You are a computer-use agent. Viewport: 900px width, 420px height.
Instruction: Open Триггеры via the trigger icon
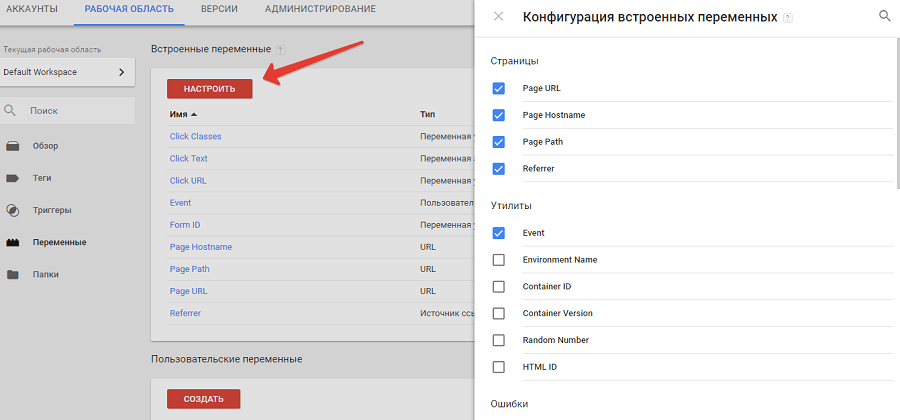[13, 210]
